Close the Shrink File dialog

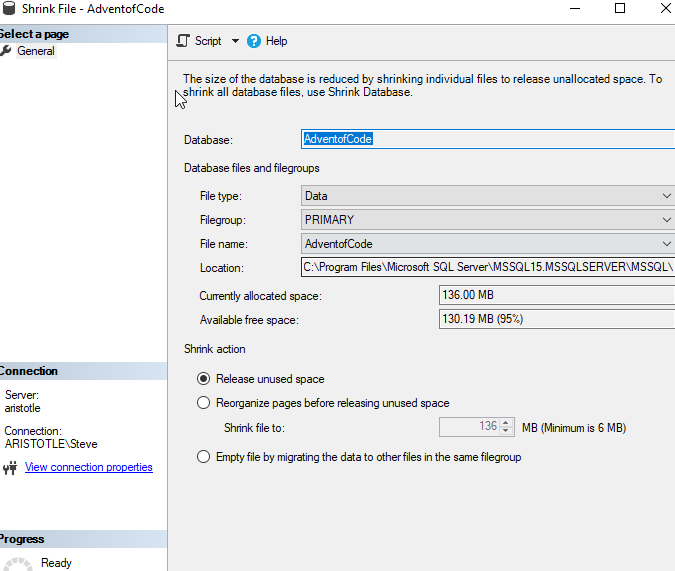(x=666, y=9)
